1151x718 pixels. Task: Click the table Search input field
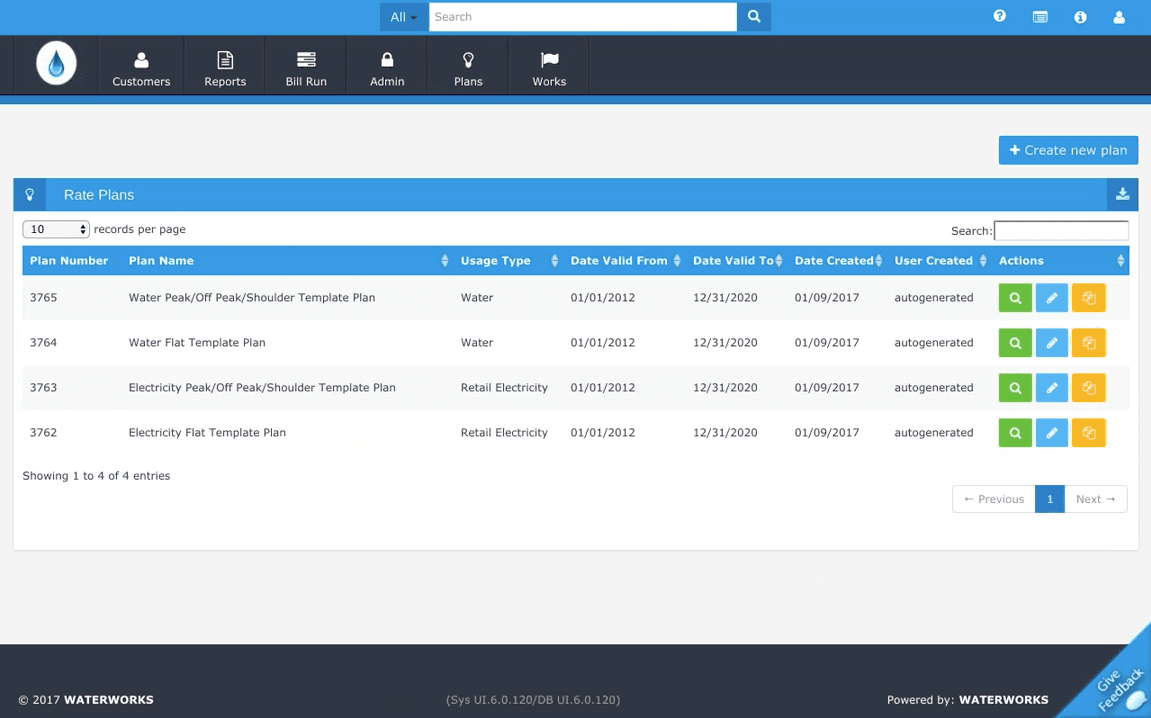pos(1061,231)
